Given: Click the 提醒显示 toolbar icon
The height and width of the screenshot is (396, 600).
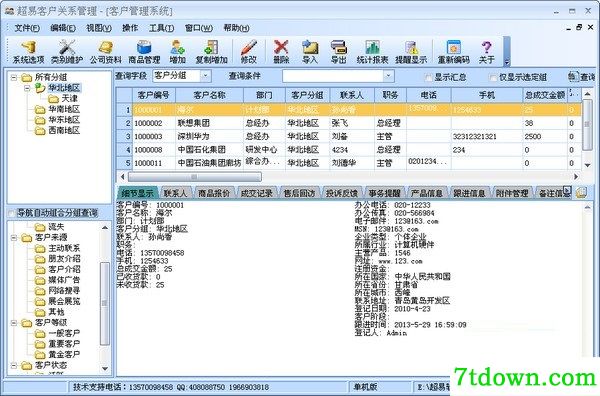Looking at the screenshot, I should pos(411,52).
